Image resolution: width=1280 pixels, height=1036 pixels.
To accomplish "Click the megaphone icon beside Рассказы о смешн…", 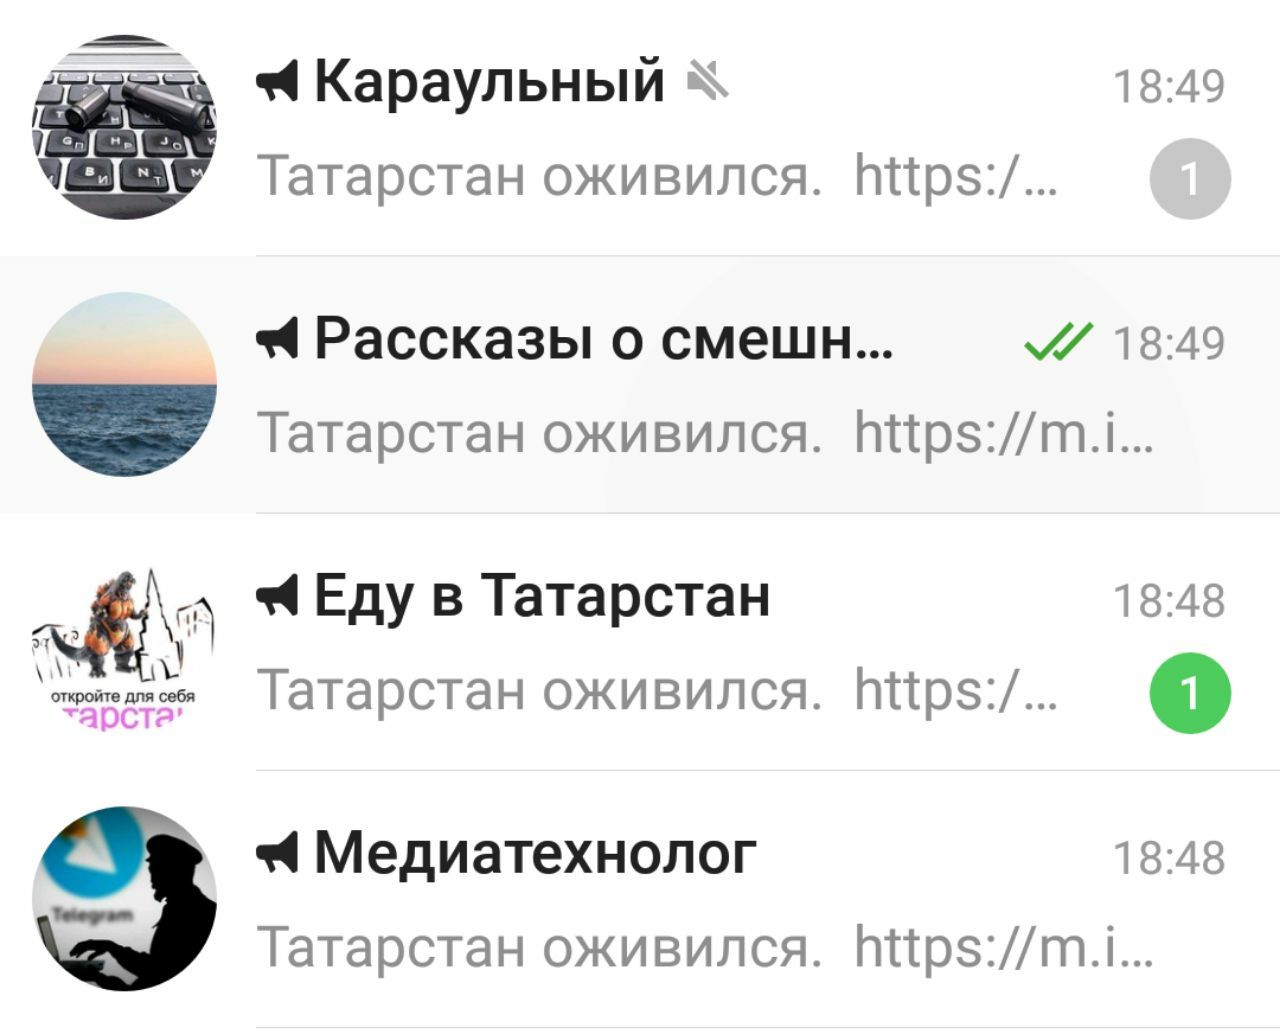I will click(x=277, y=339).
